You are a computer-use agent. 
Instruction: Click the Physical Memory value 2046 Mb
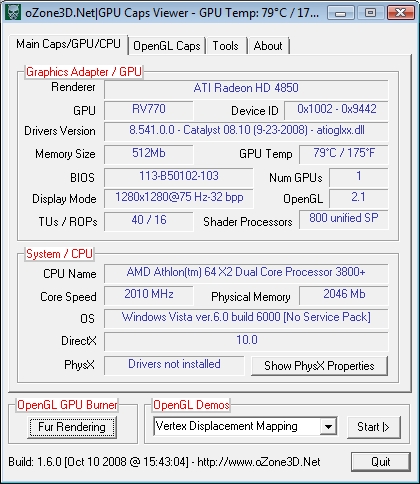344,295
